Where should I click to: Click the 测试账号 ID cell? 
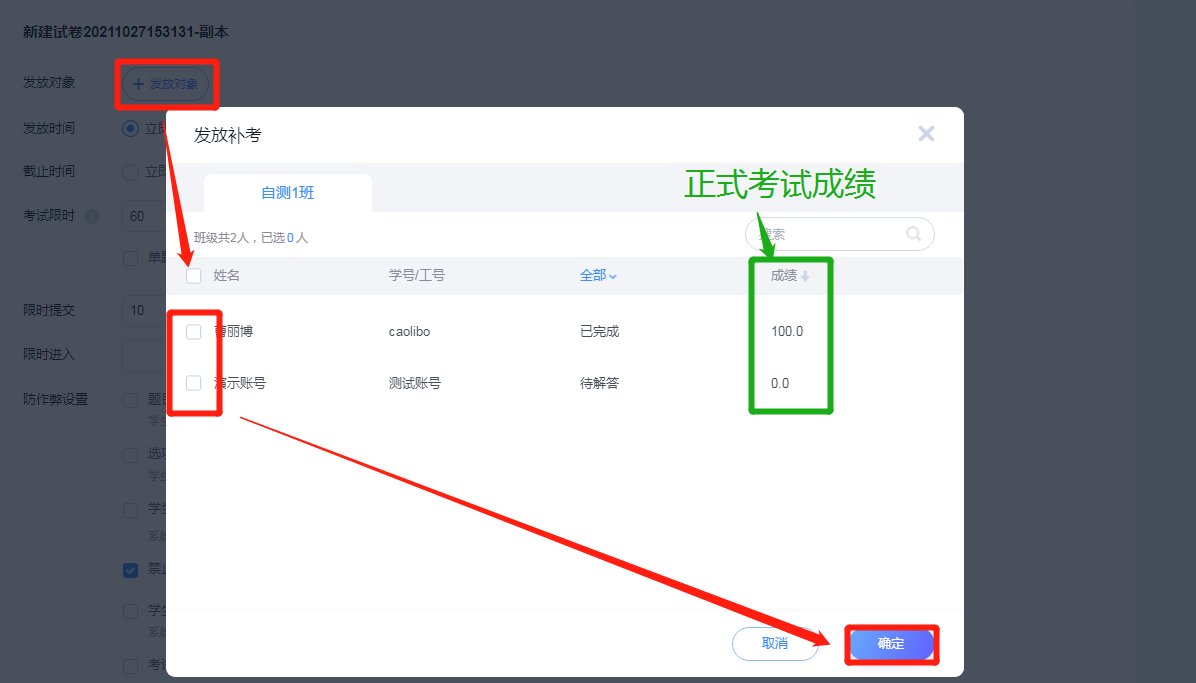pos(415,383)
